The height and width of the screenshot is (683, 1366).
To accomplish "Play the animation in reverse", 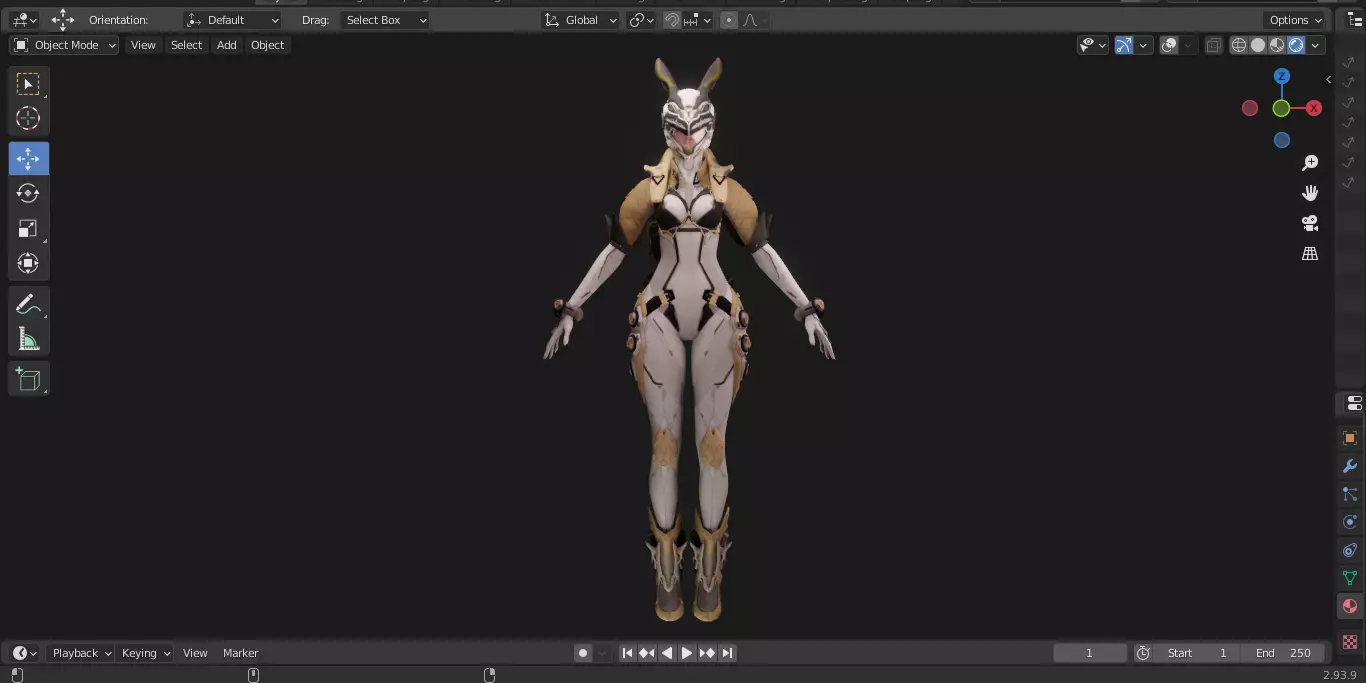I will point(667,653).
